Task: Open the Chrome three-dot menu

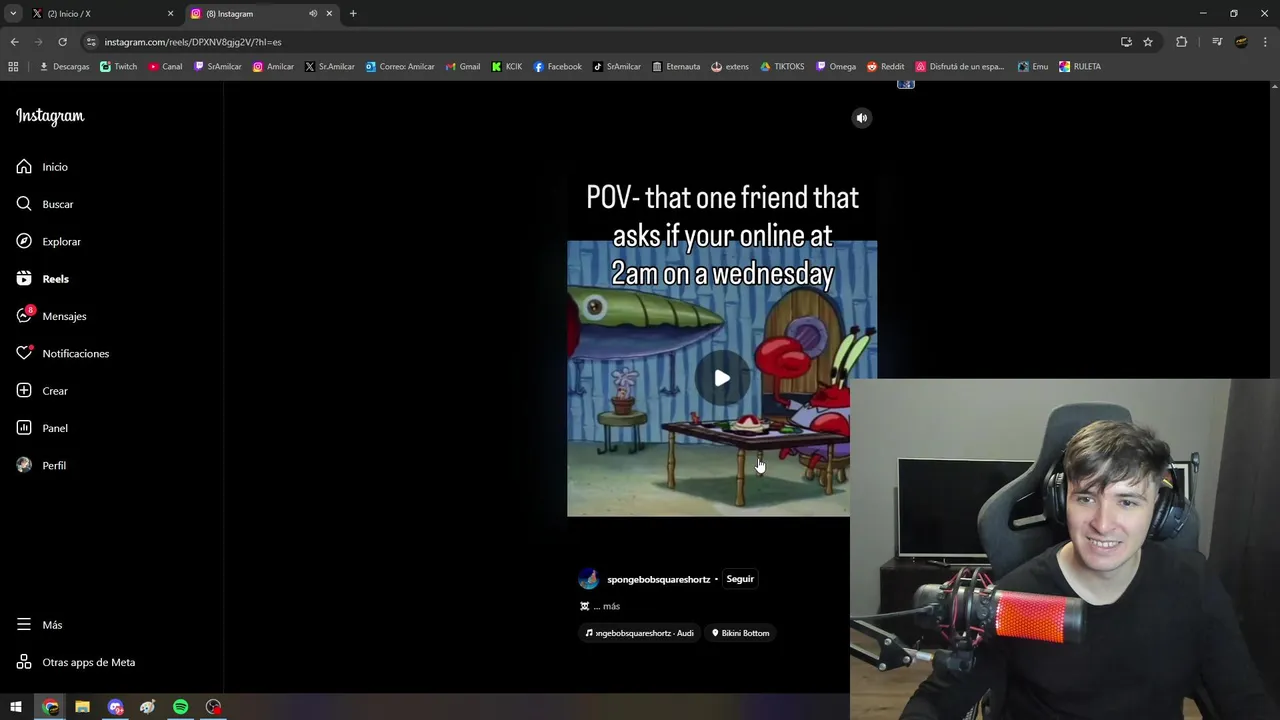Action: [x=1265, y=42]
